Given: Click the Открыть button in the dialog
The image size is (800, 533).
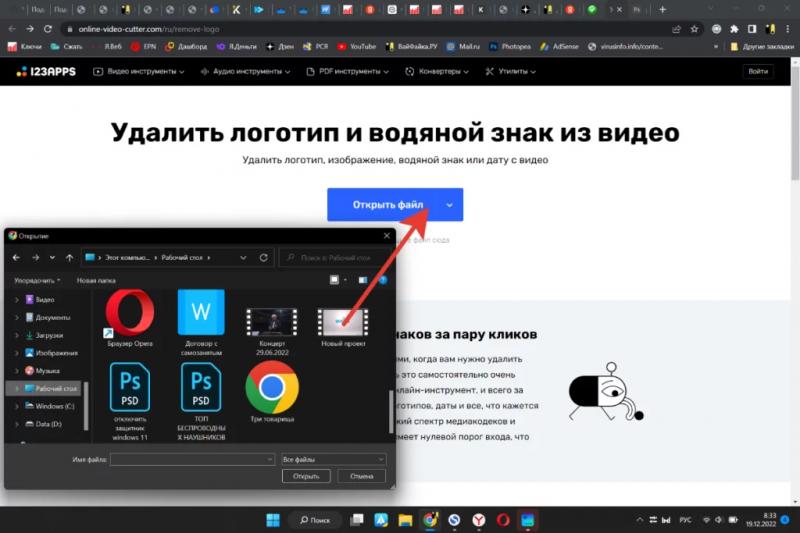Looking at the screenshot, I should [x=306, y=476].
